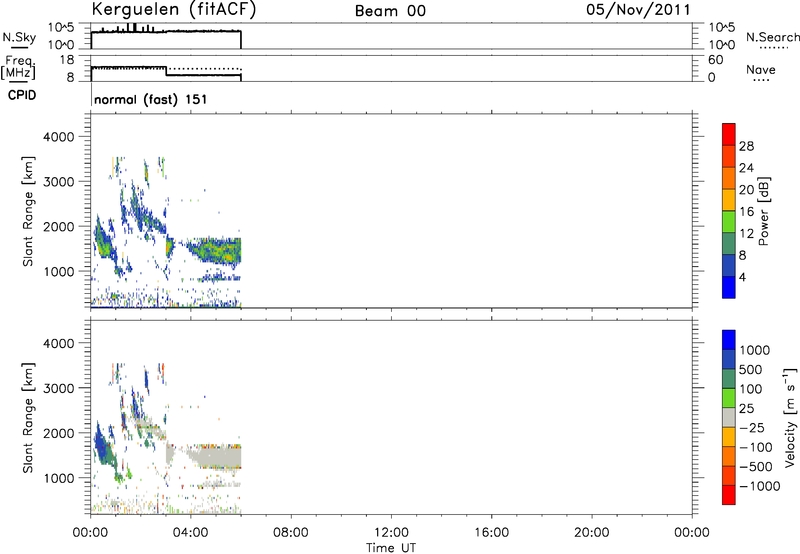Click '-1000' tick on Velocity colorbar

[x=759, y=486]
